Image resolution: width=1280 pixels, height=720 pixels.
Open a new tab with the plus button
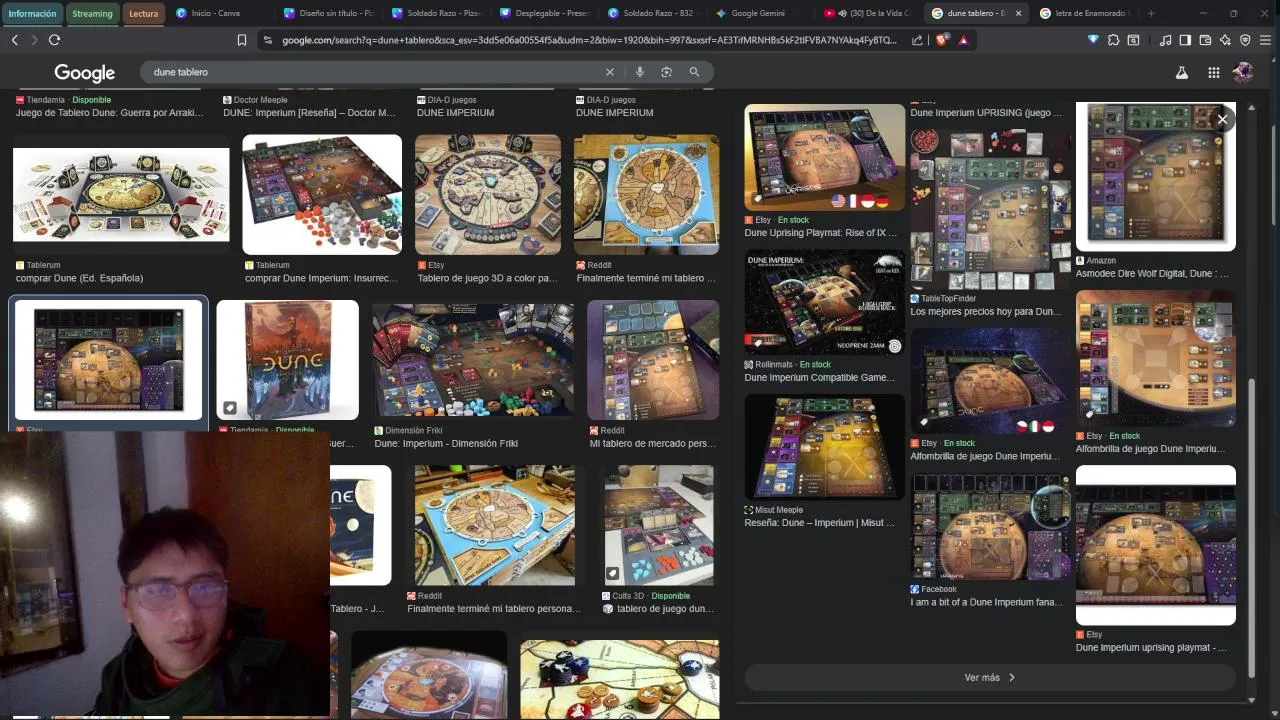coord(1151,13)
